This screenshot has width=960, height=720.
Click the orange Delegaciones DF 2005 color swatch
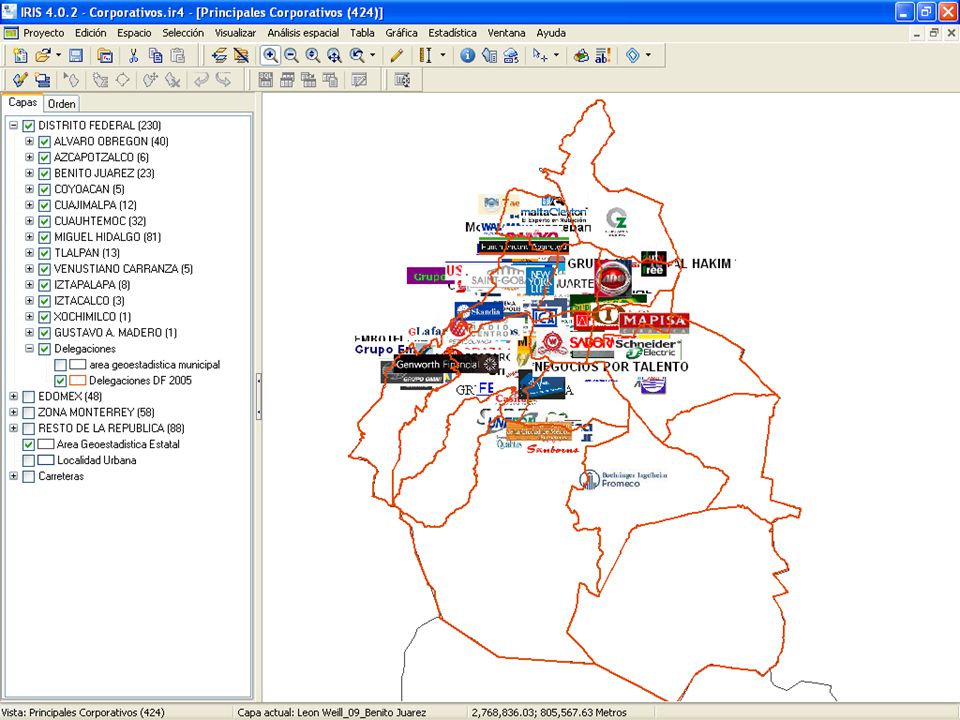click(77, 381)
